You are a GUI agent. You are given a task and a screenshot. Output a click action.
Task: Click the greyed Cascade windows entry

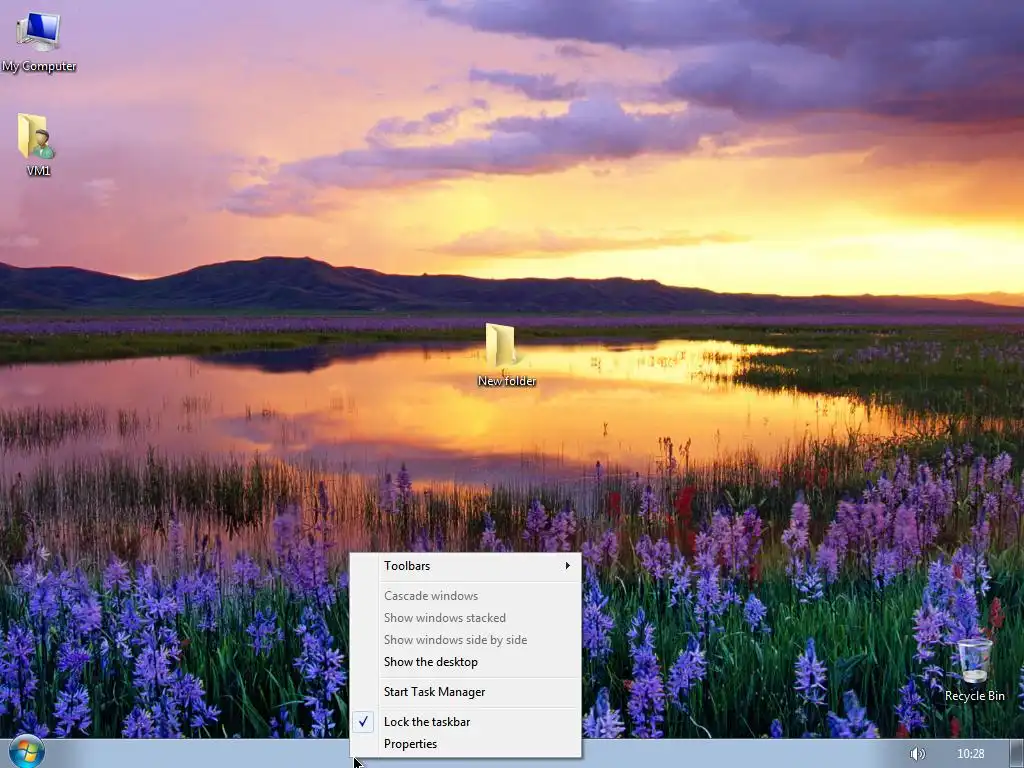(466, 596)
